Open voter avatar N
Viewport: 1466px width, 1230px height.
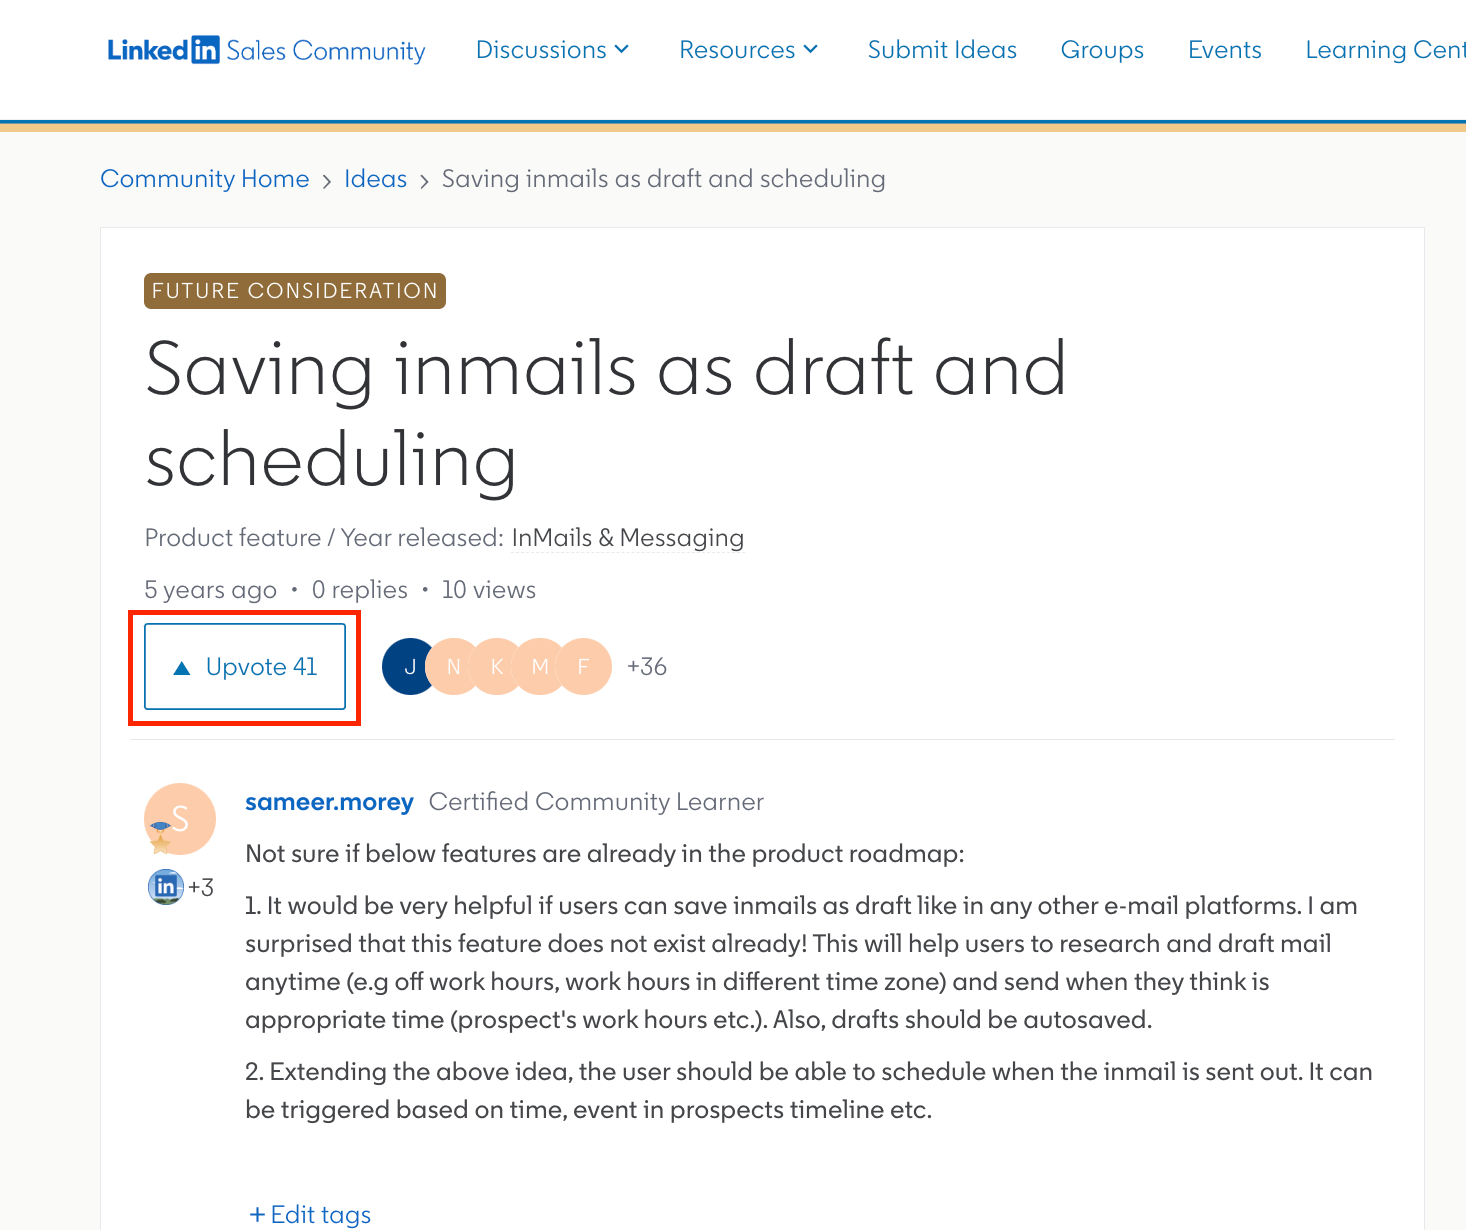point(453,667)
